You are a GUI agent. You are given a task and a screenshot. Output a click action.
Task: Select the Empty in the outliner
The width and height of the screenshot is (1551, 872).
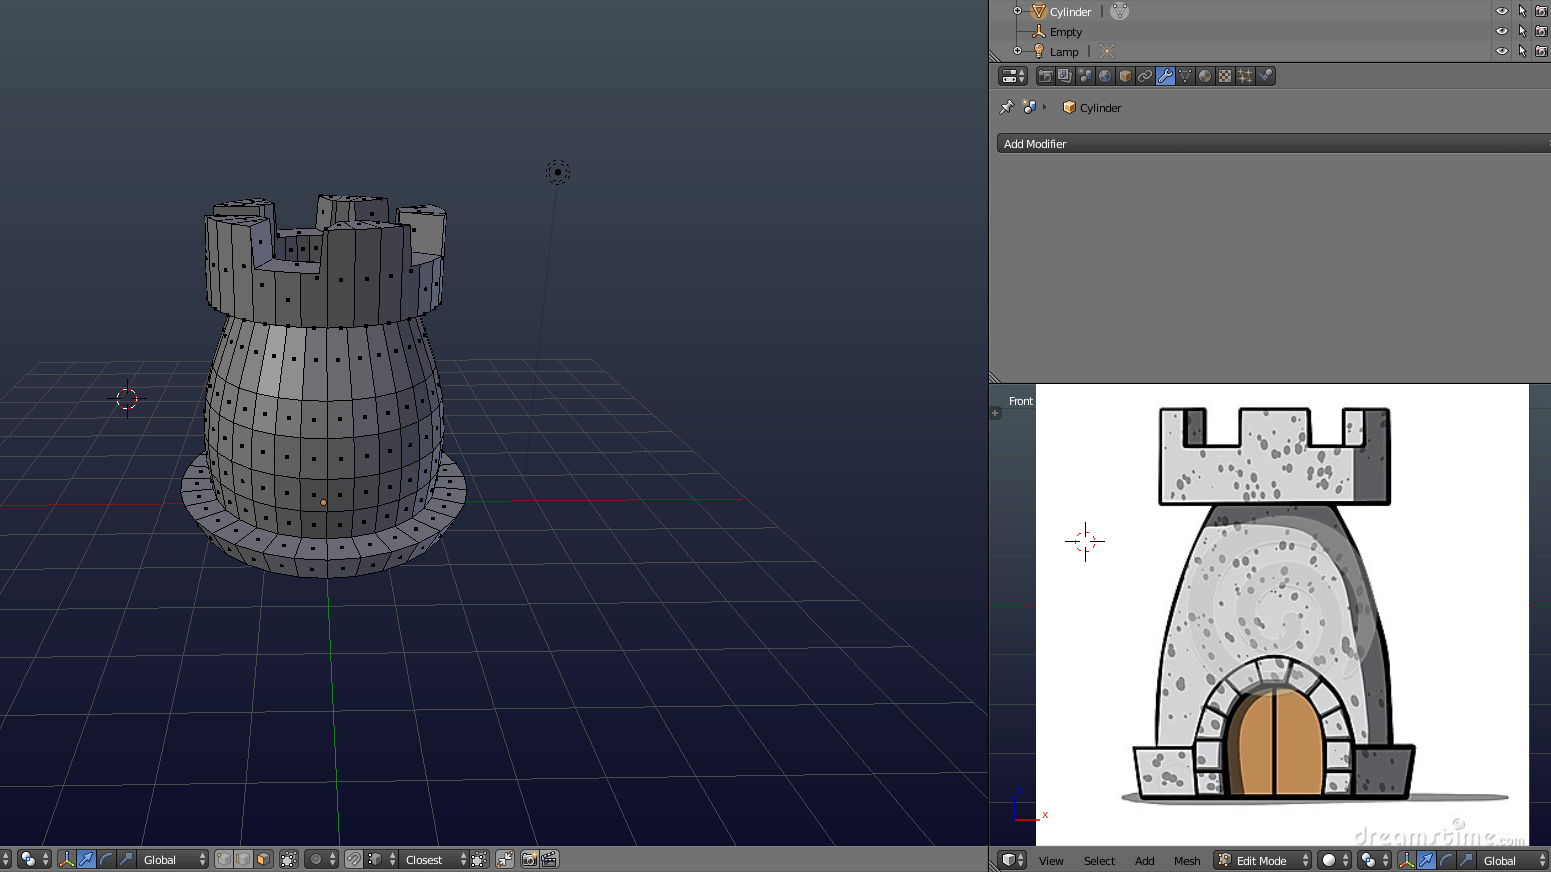1065,31
